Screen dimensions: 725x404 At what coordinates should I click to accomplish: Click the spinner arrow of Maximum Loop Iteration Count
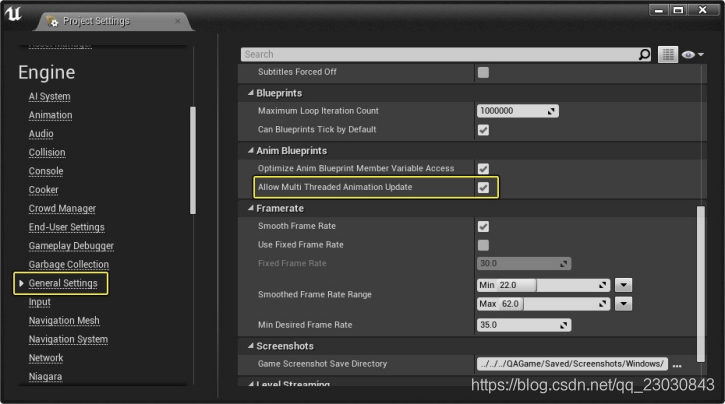[551, 111]
